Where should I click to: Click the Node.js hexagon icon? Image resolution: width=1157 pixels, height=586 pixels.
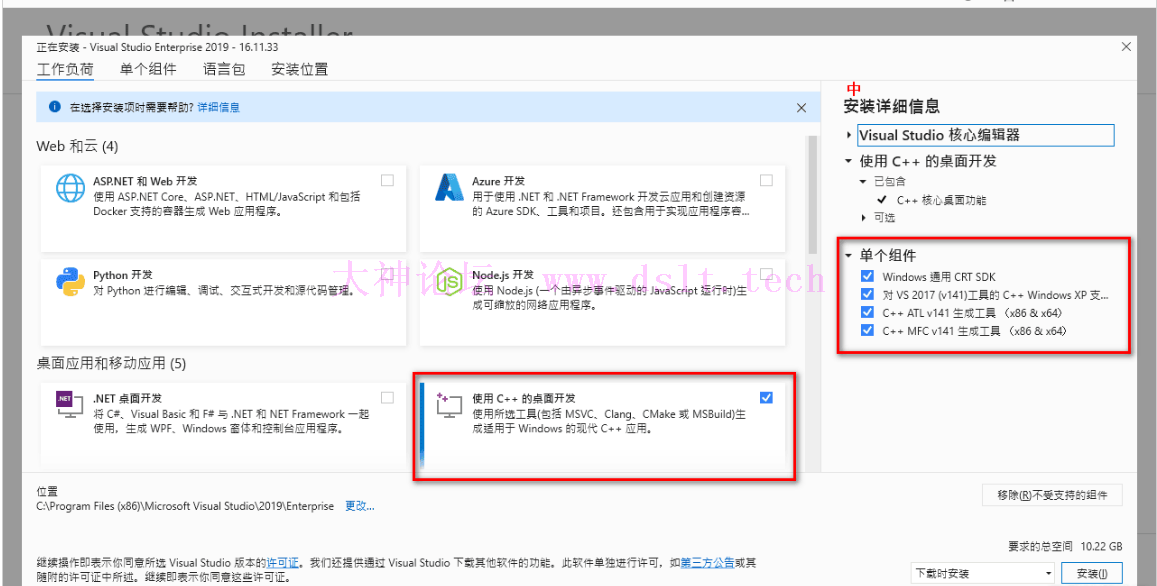click(x=449, y=282)
